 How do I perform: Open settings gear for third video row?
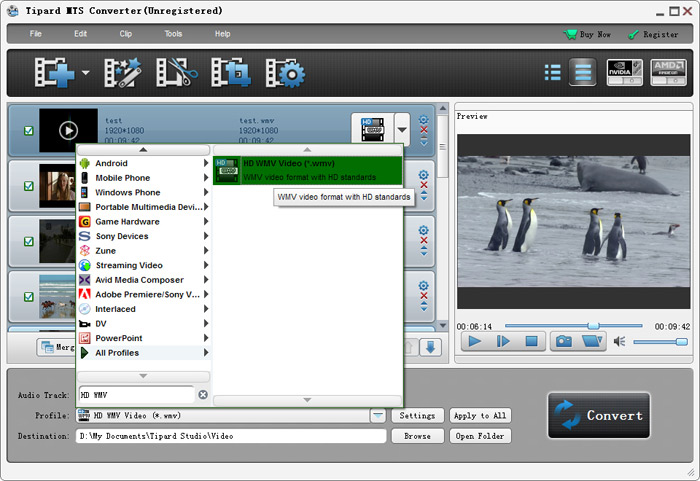pos(424,230)
